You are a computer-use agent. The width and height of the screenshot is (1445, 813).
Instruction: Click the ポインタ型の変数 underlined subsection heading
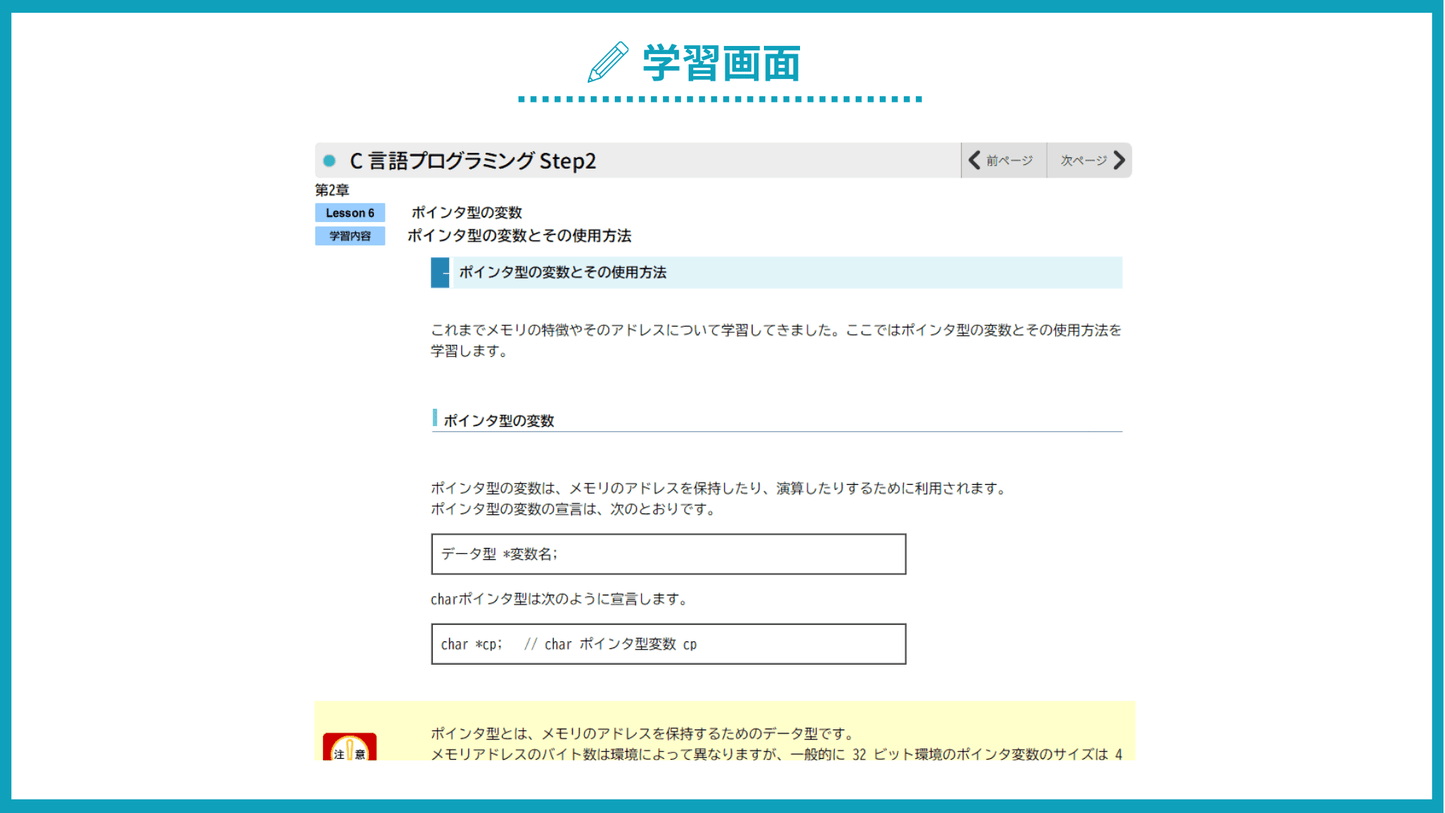coord(498,421)
